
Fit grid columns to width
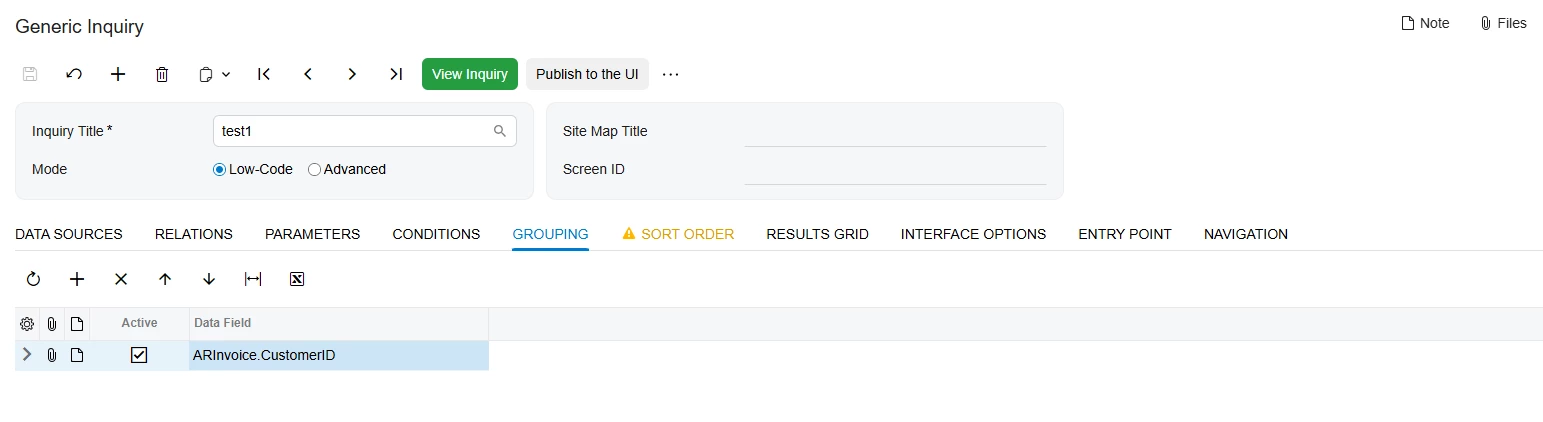click(x=253, y=279)
